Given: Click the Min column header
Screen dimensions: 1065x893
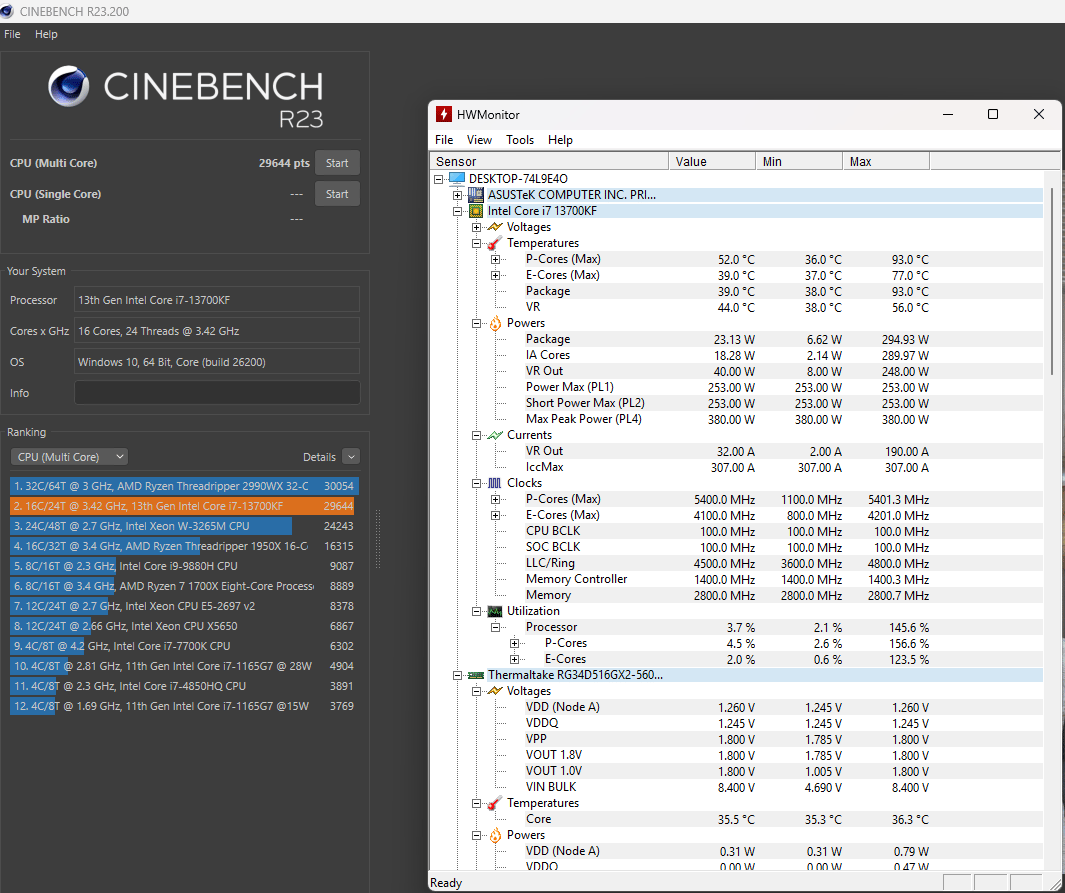Looking at the screenshot, I should tap(799, 162).
